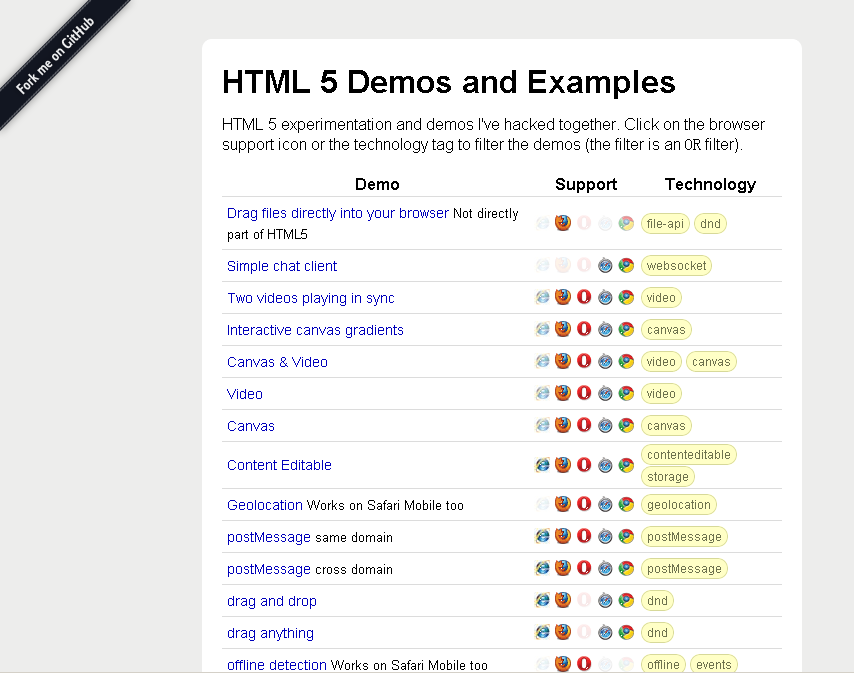854x673 pixels.
Task: Click Firefox icon in Geolocation row
Action: (563, 504)
